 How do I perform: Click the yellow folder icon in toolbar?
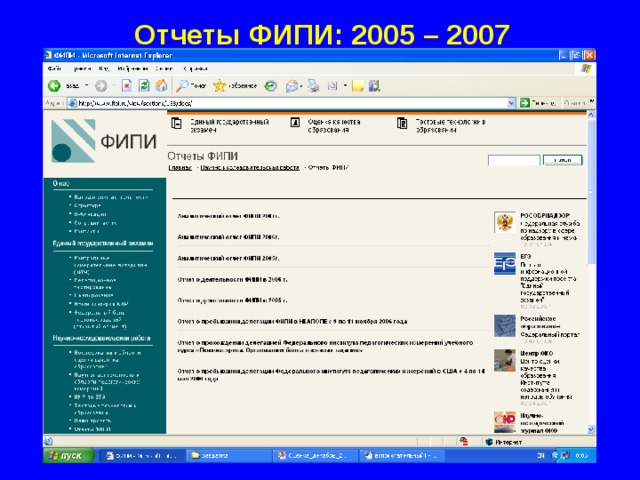[358, 86]
